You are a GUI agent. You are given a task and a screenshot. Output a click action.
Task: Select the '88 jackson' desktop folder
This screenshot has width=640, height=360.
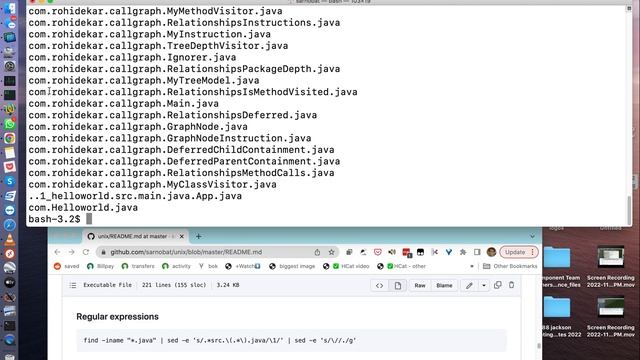click(x=560, y=317)
